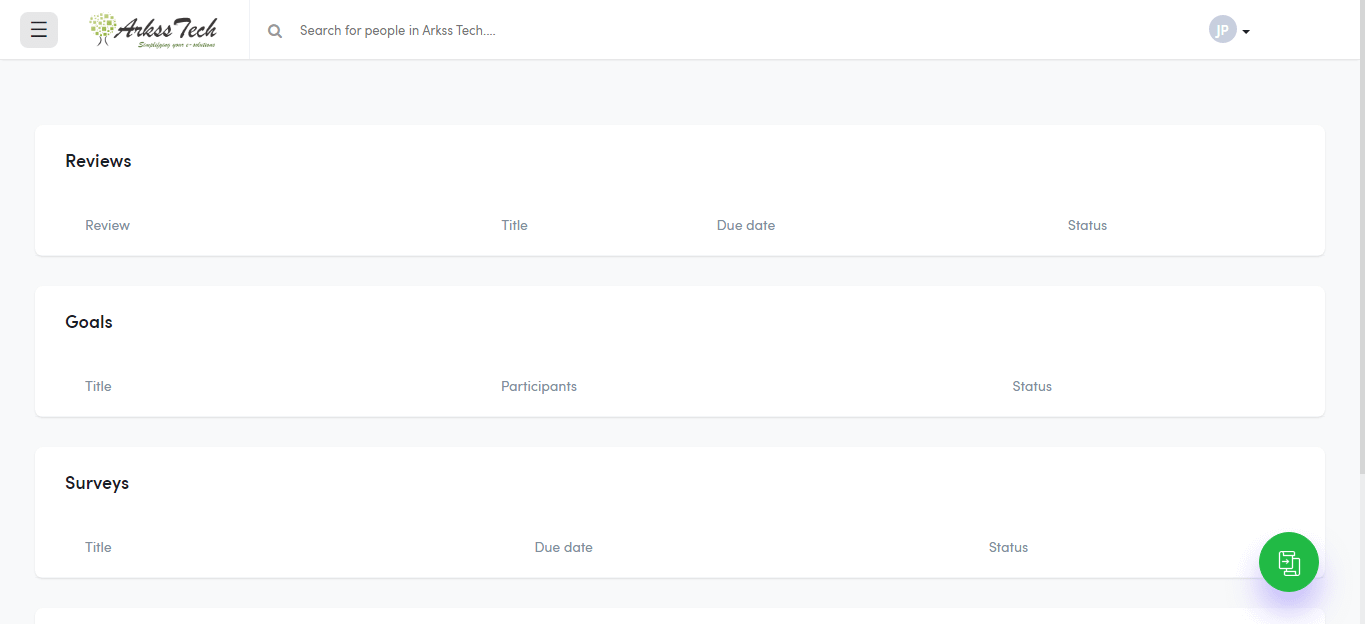Click the Review column header
This screenshot has width=1365, height=624.
pyautogui.click(x=107, y=225)
